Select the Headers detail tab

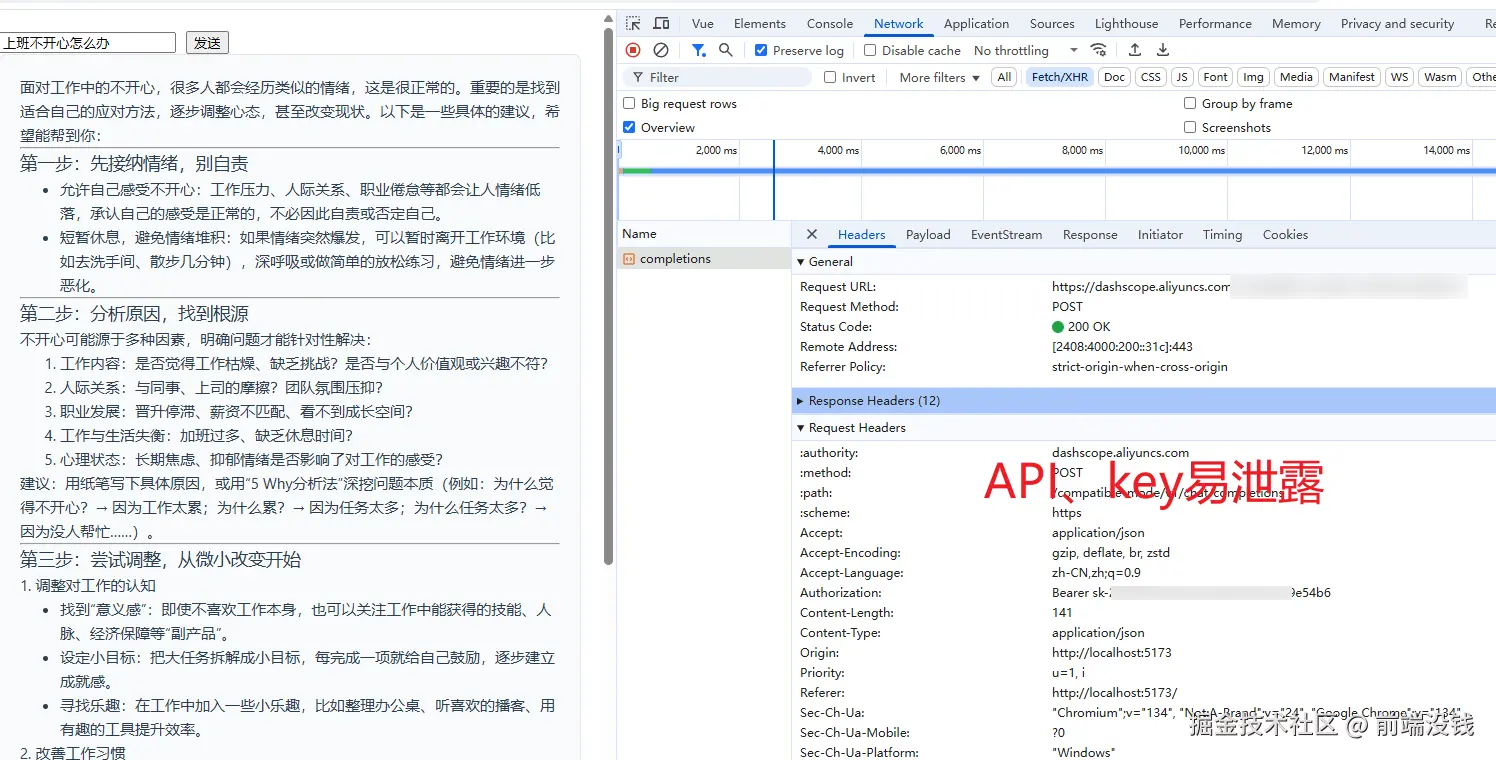(x=861, y=235)
